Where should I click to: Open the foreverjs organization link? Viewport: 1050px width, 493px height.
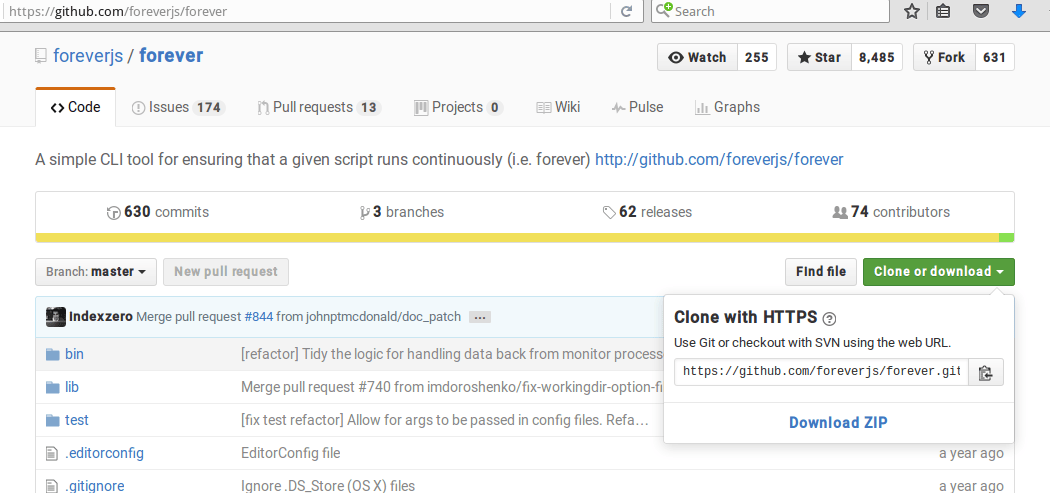88,56
